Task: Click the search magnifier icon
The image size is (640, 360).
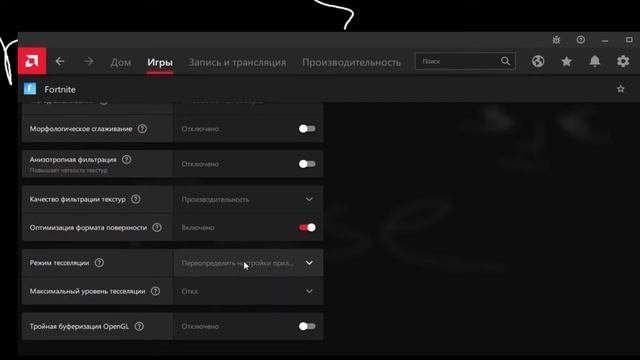Action: coord(505,61)
